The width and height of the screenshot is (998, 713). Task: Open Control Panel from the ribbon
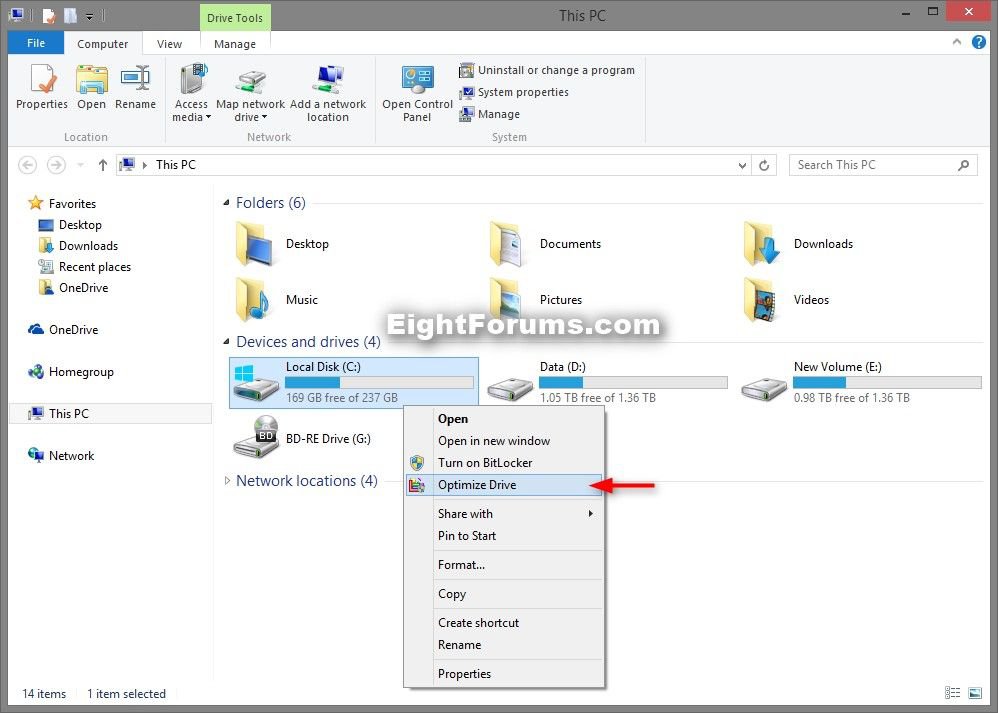[416, 90]
